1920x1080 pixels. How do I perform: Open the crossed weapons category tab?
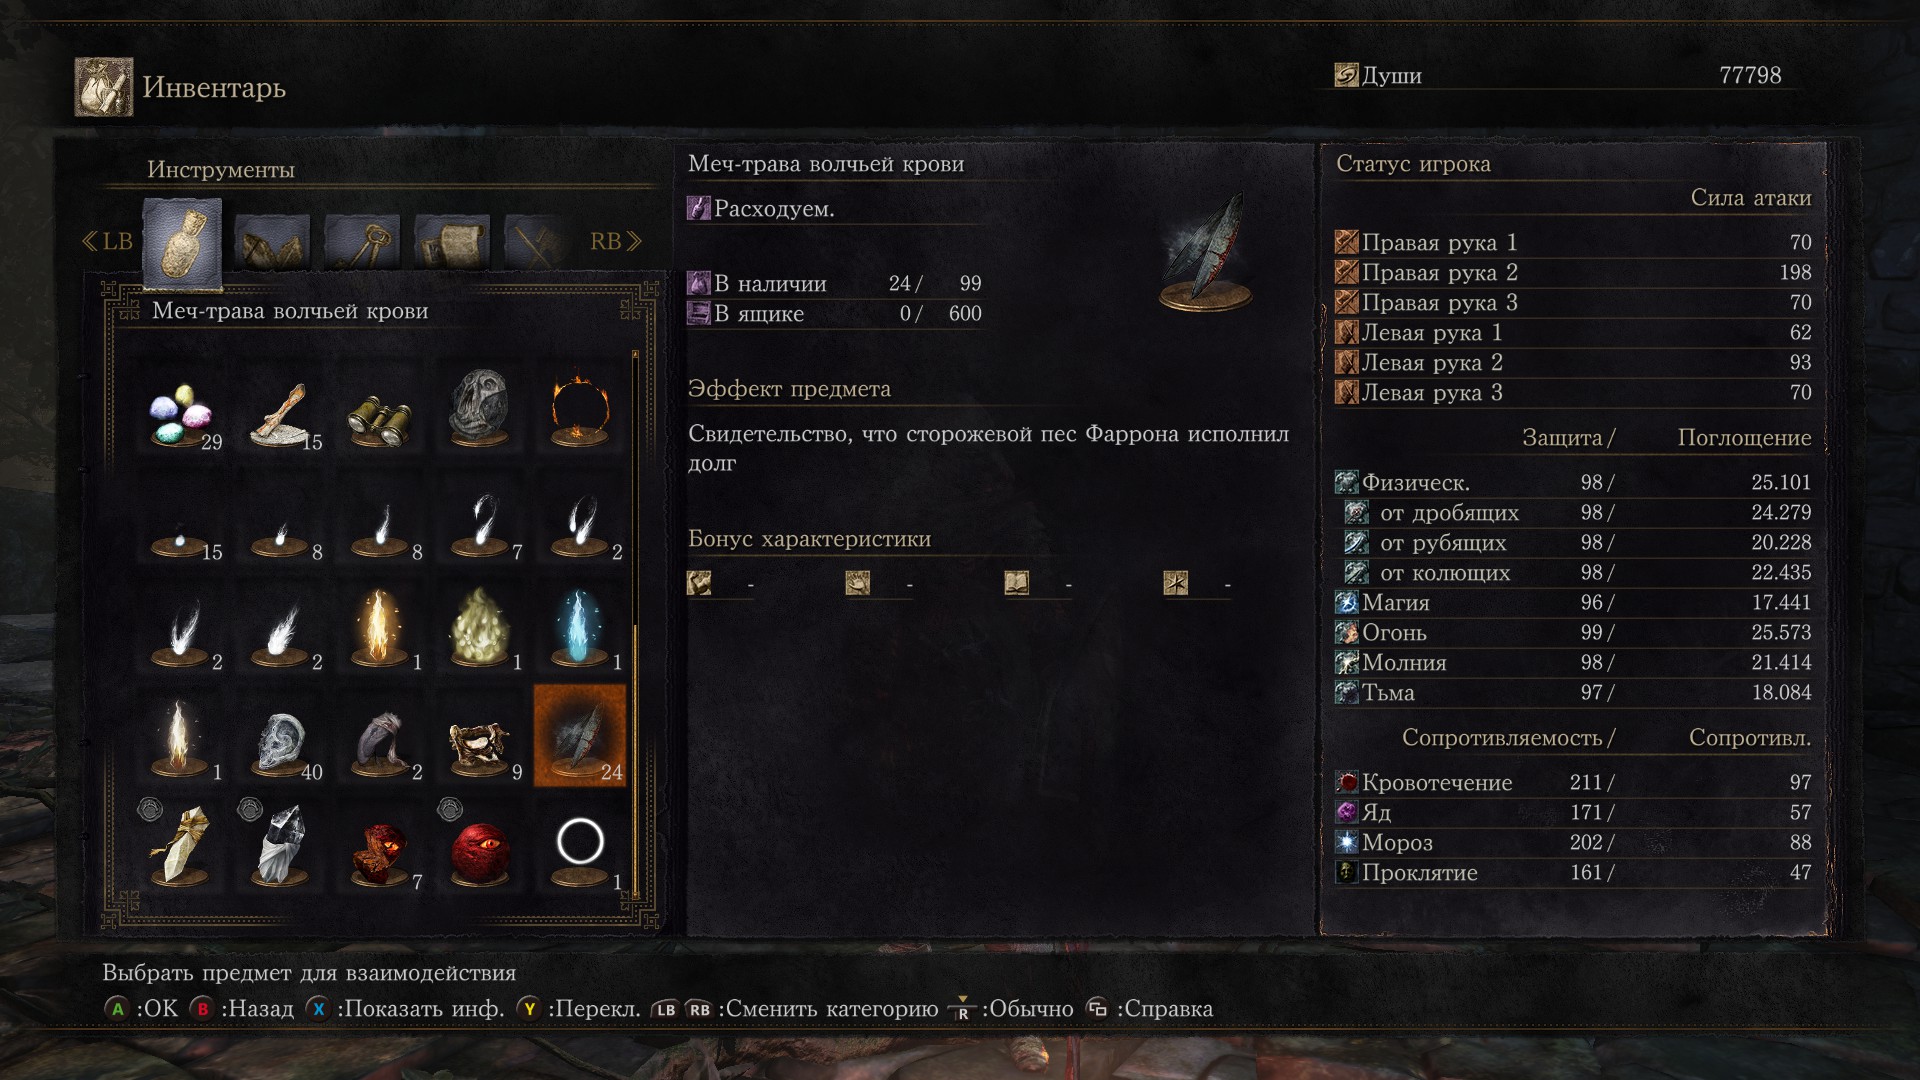pyautogui.click(x=537, y=242)
